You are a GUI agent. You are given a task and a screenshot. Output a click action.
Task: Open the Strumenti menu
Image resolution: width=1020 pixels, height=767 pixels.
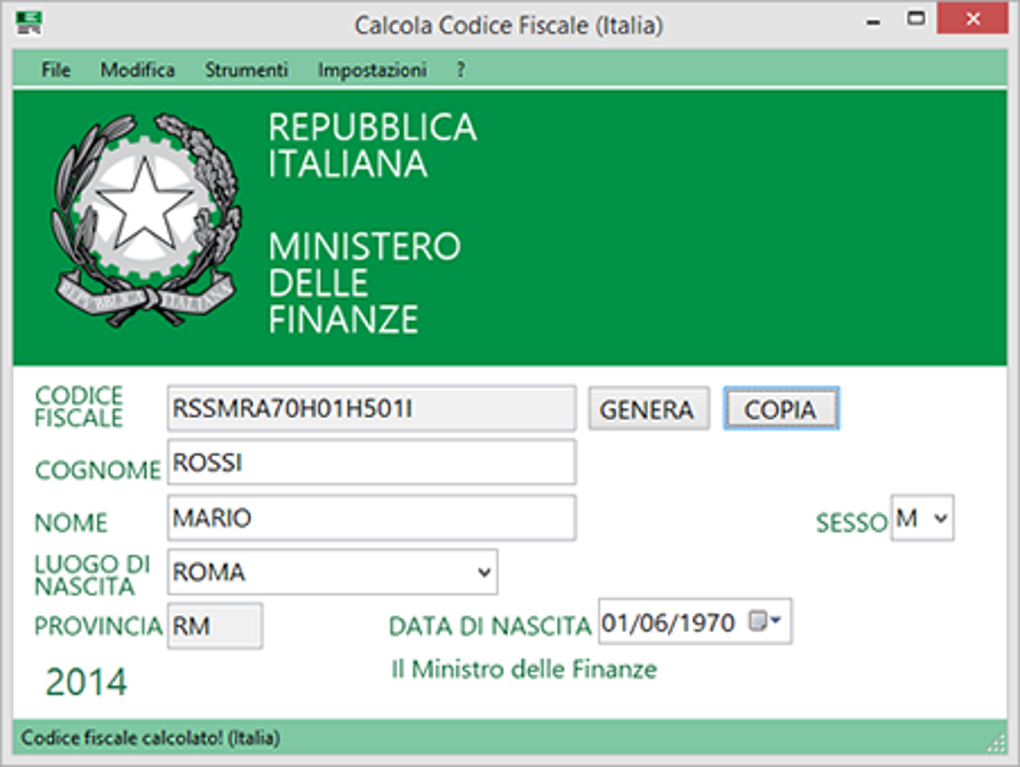click(246, 70)
